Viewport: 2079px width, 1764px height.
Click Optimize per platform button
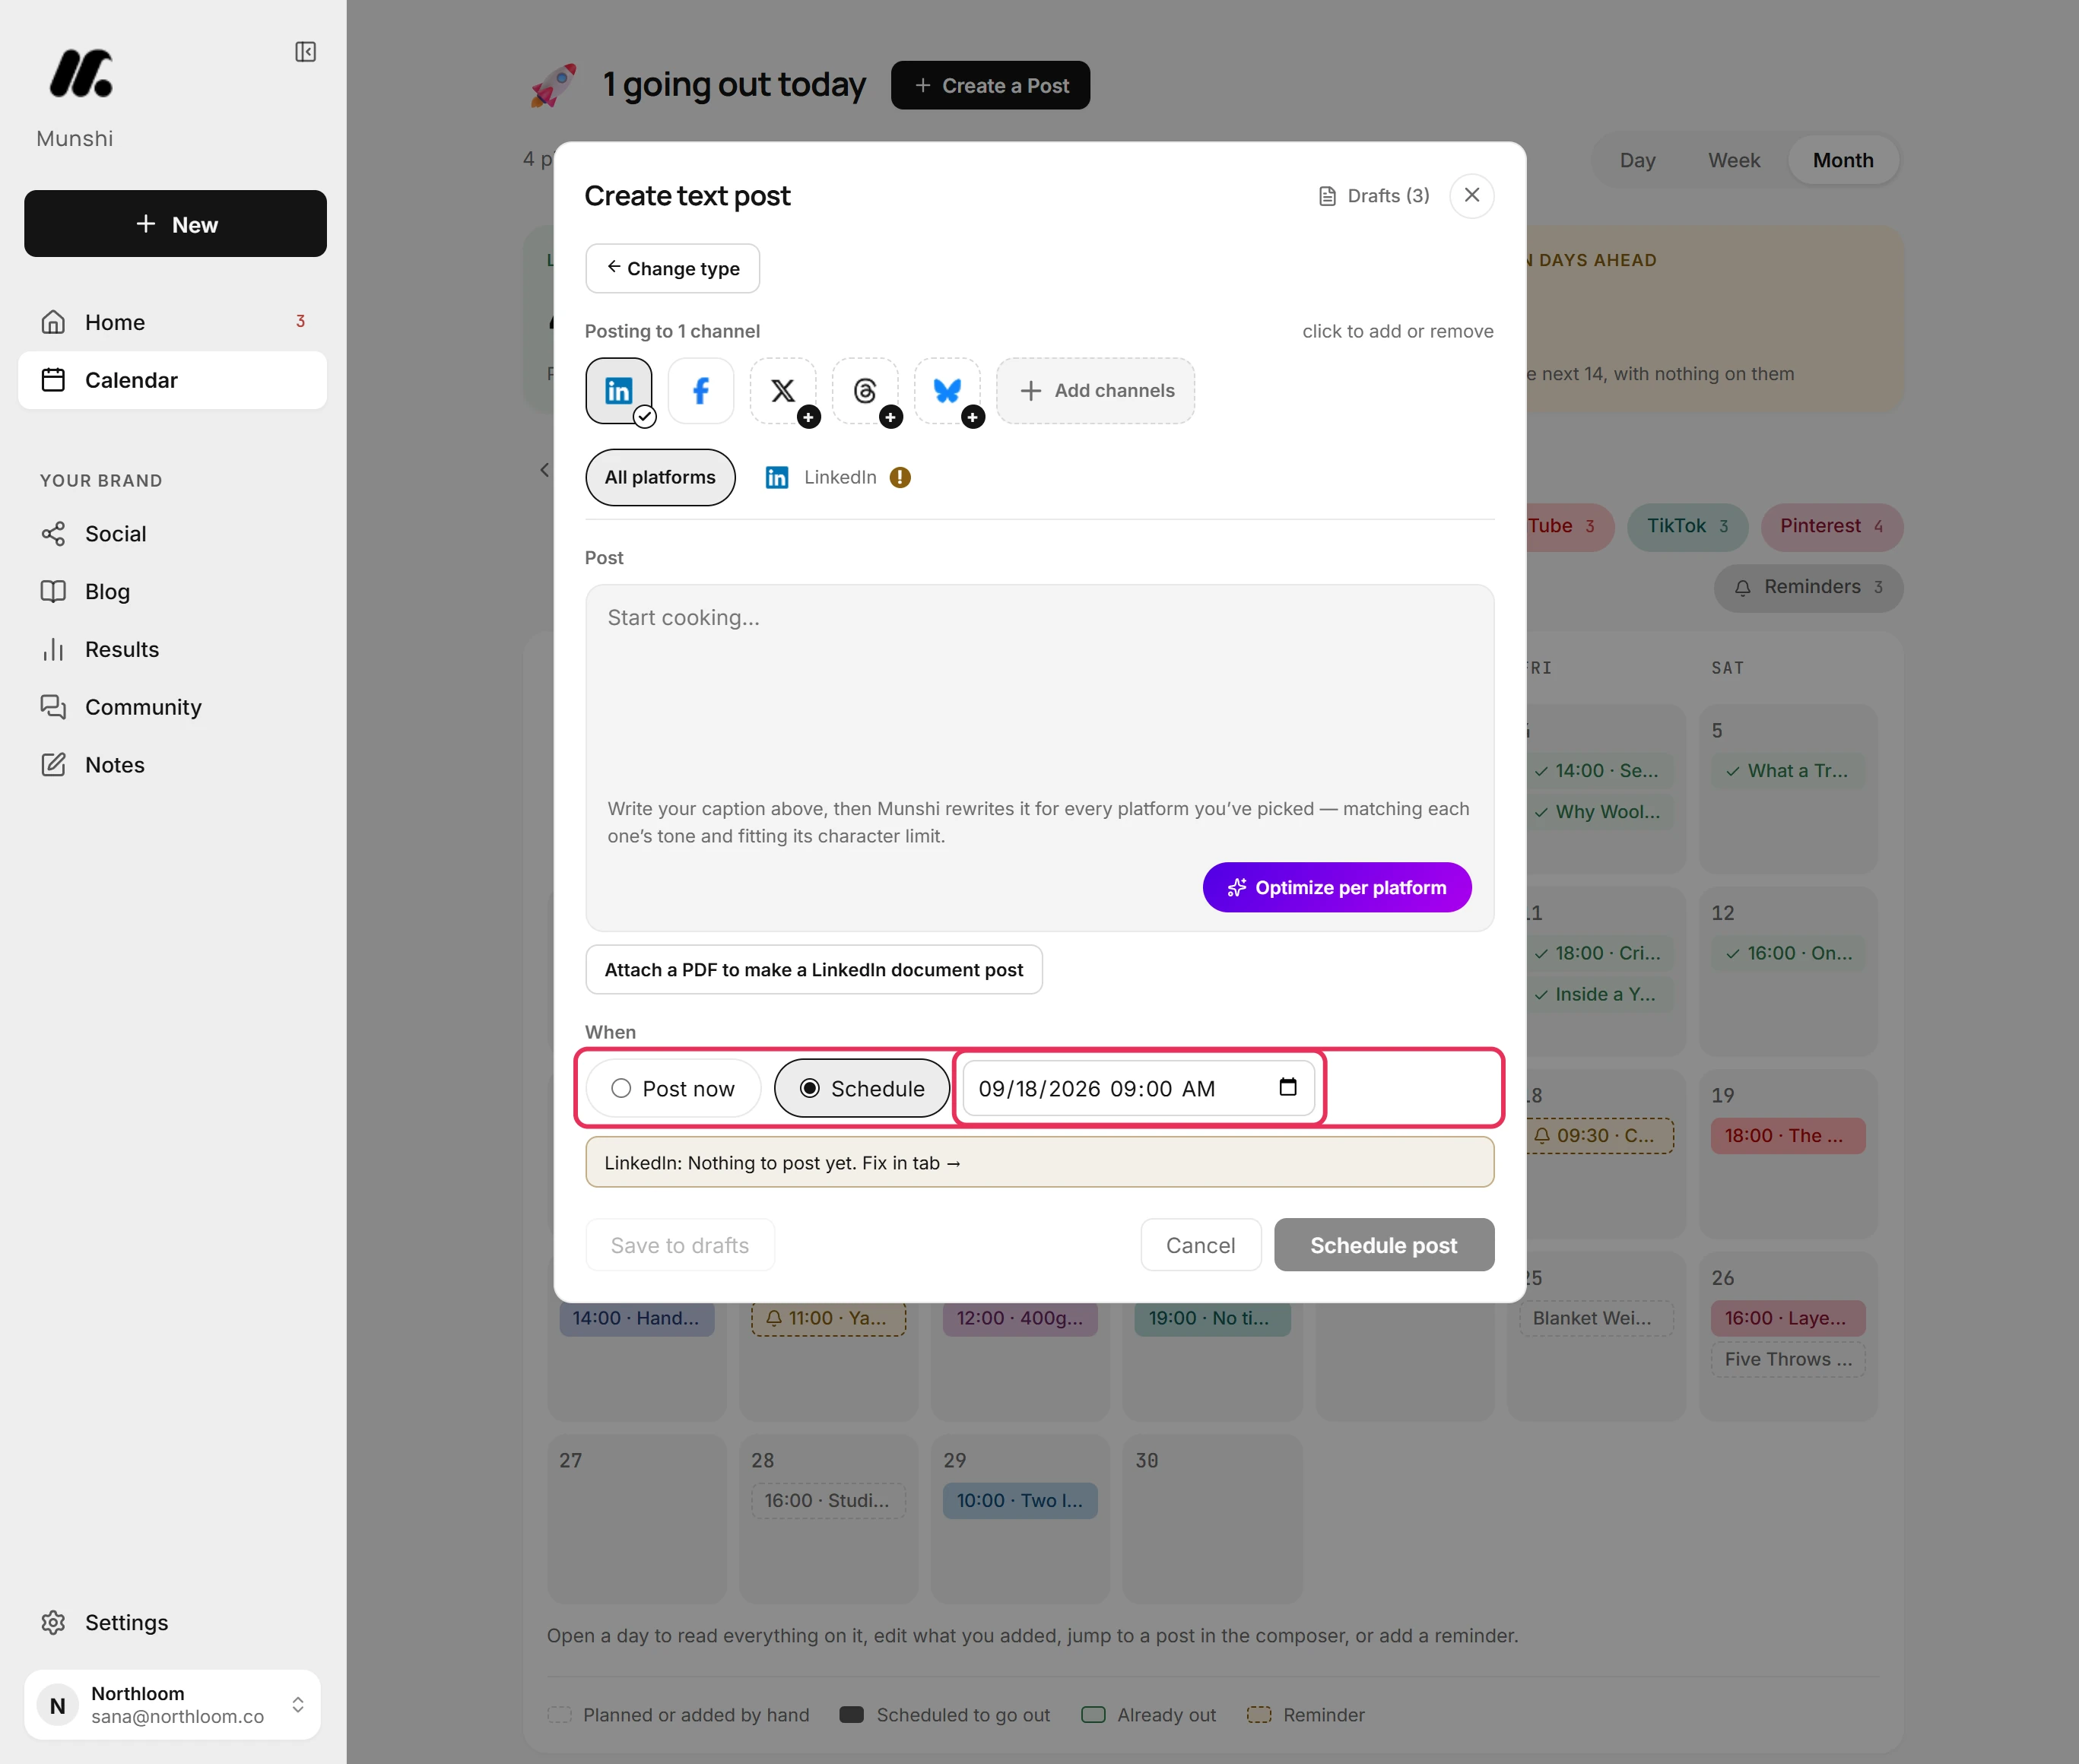(1337, 887)
